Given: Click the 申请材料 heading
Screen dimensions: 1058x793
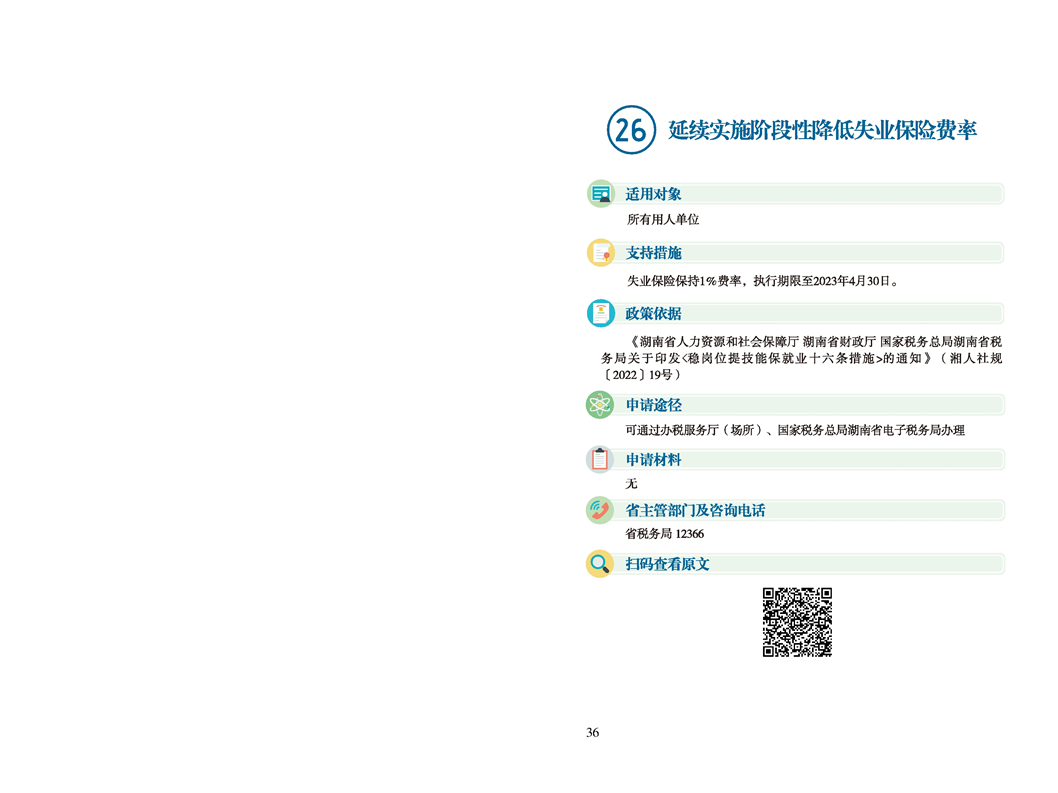Looking at the screenshot, I should [x=653, y=460].
